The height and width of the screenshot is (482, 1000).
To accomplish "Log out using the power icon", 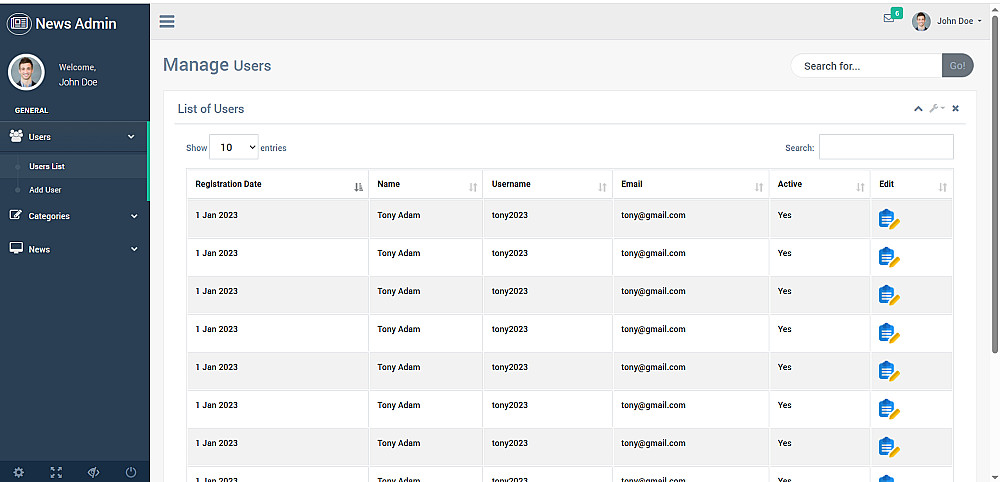I will pyautogui.click(x=131, y=472).
